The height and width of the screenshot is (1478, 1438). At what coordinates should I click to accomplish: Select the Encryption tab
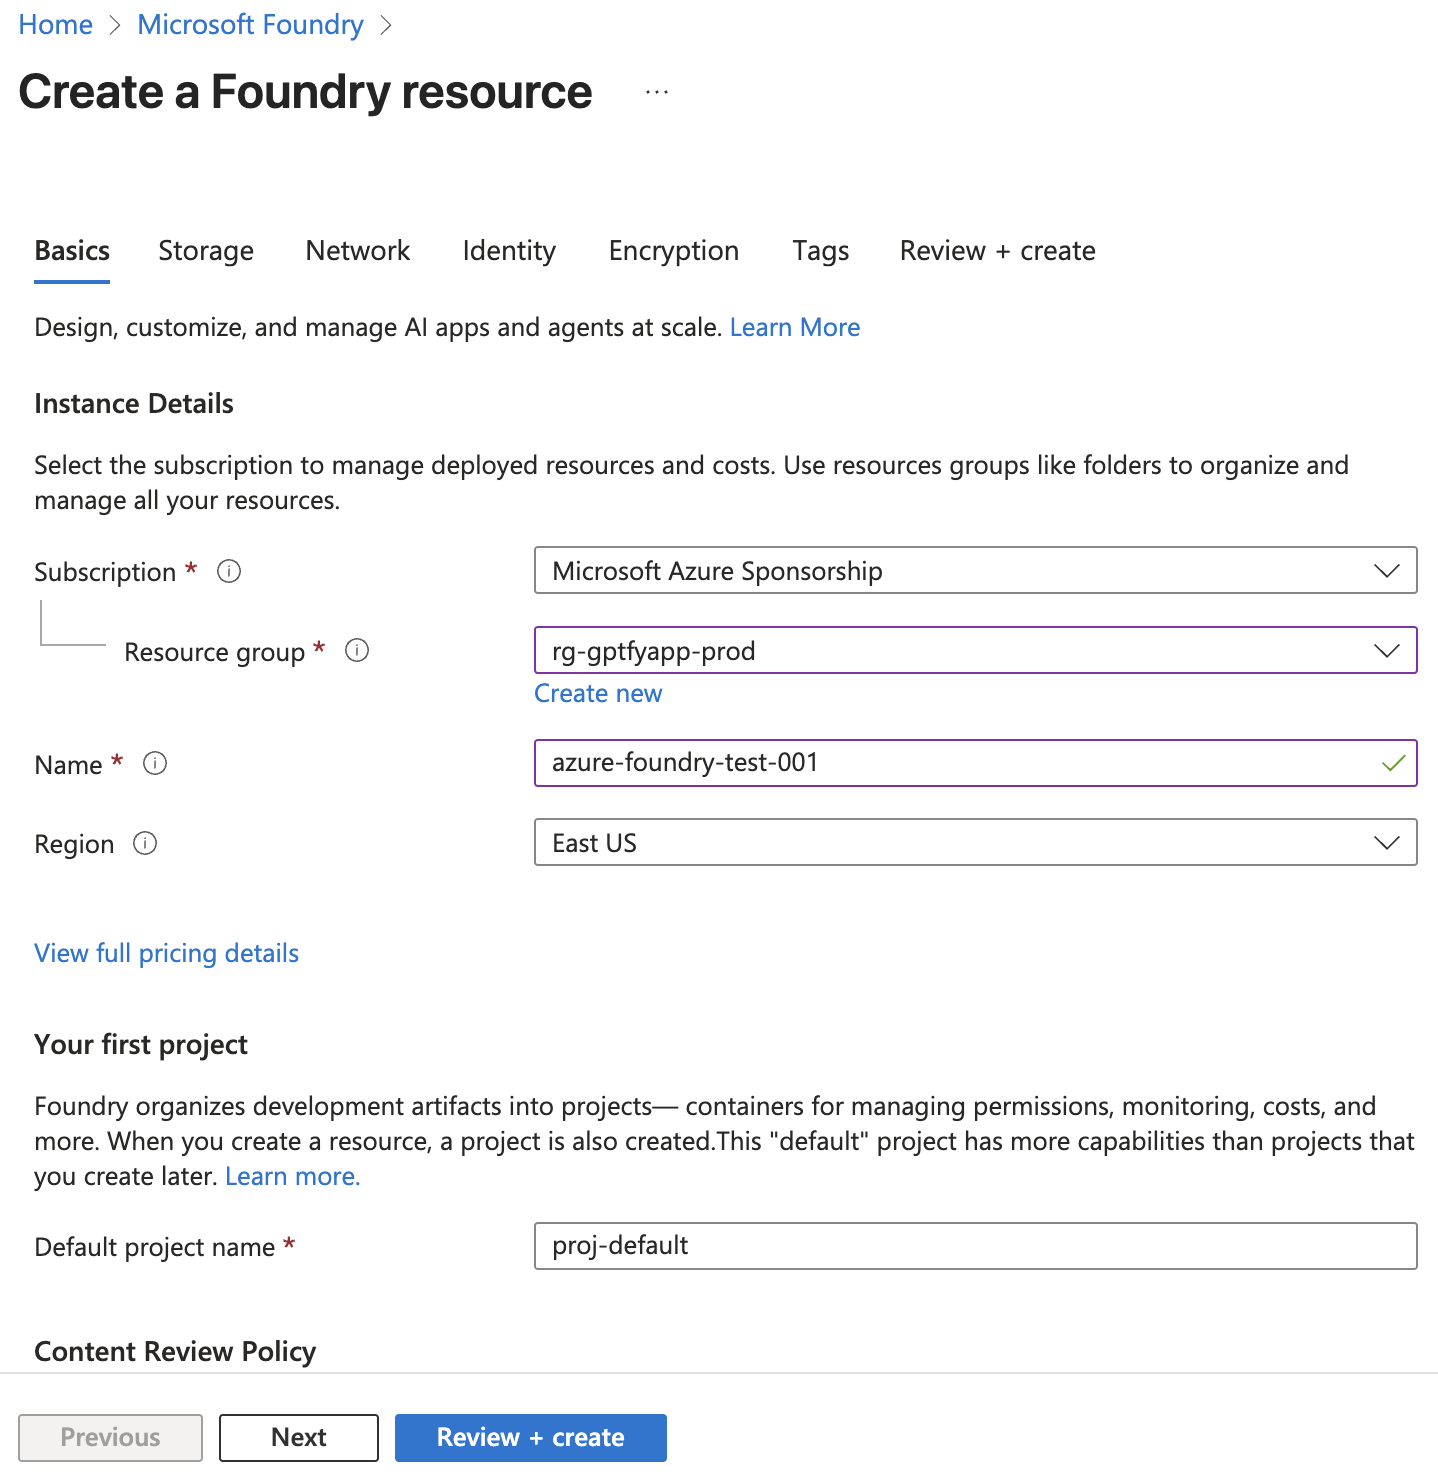pyautogui.click(x=674, y=251)
